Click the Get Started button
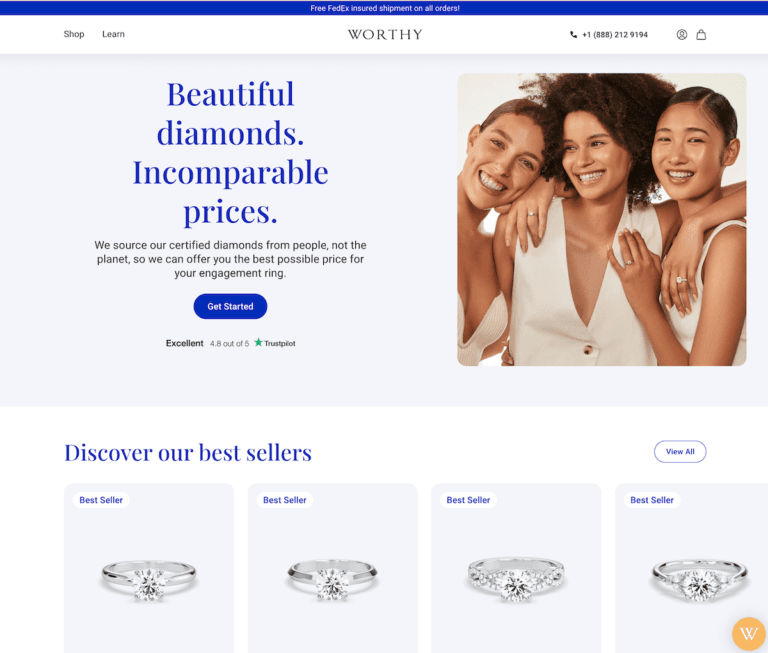 [230, 306]
